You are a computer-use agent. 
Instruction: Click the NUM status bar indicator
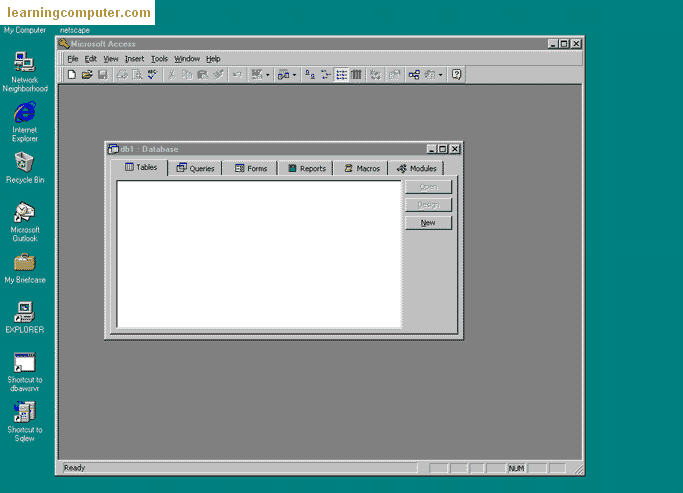pyautogui.click(x=517, y=468)
